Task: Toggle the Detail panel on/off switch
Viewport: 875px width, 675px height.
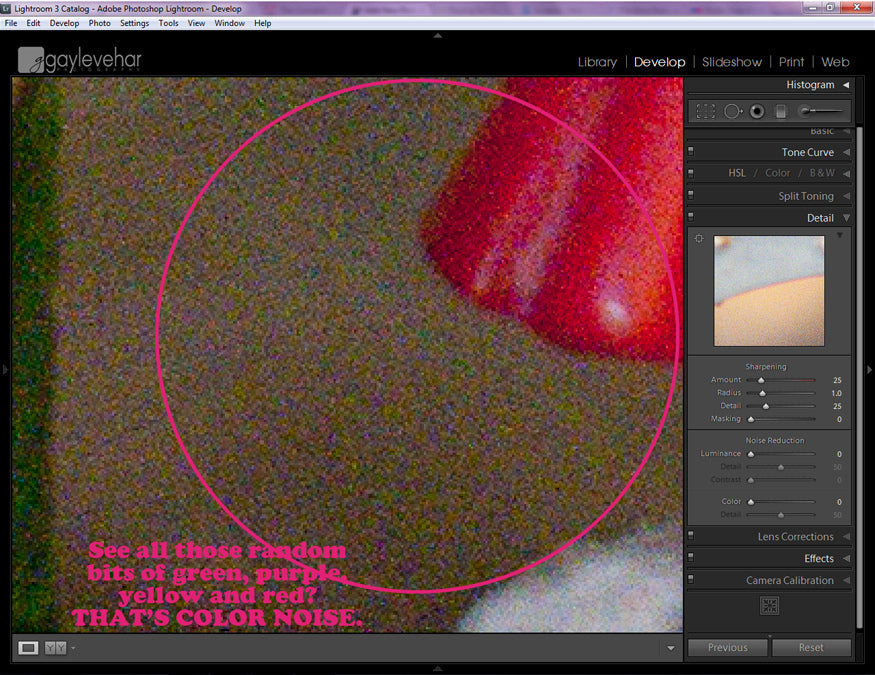Action: tap(691, 218)
